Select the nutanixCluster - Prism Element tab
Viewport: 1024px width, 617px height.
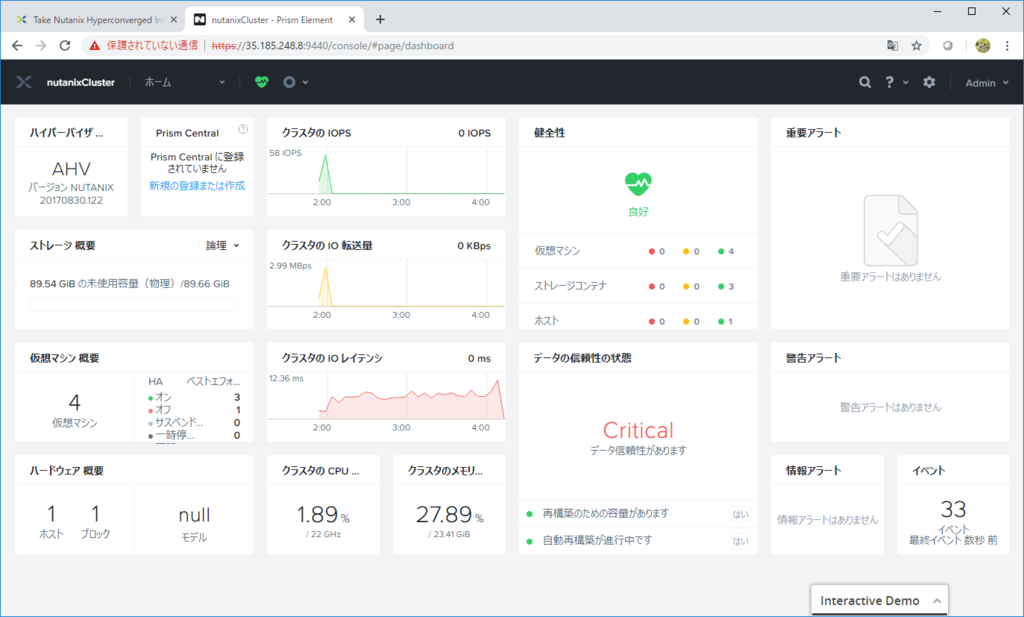(274, 20)
